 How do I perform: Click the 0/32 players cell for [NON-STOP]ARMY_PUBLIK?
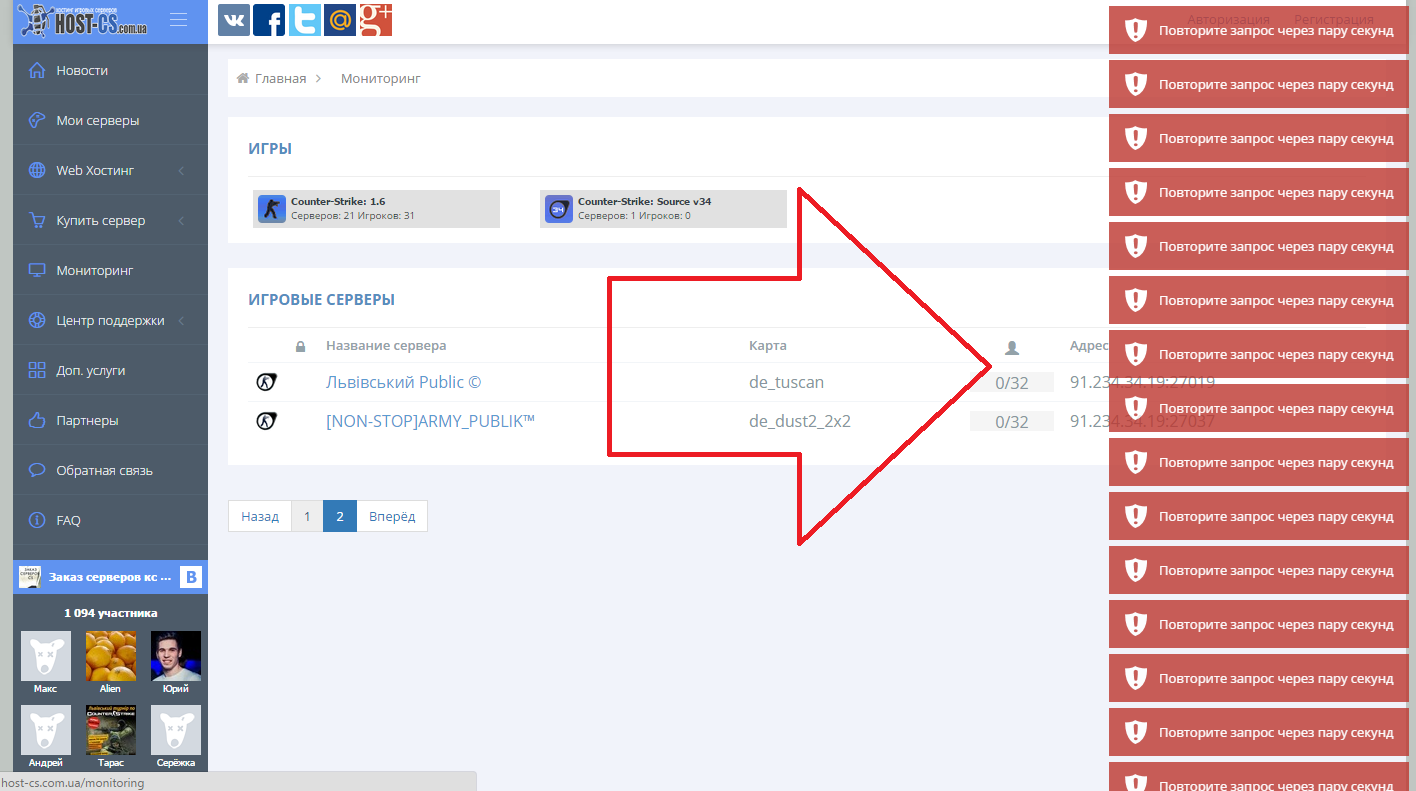1012,422
